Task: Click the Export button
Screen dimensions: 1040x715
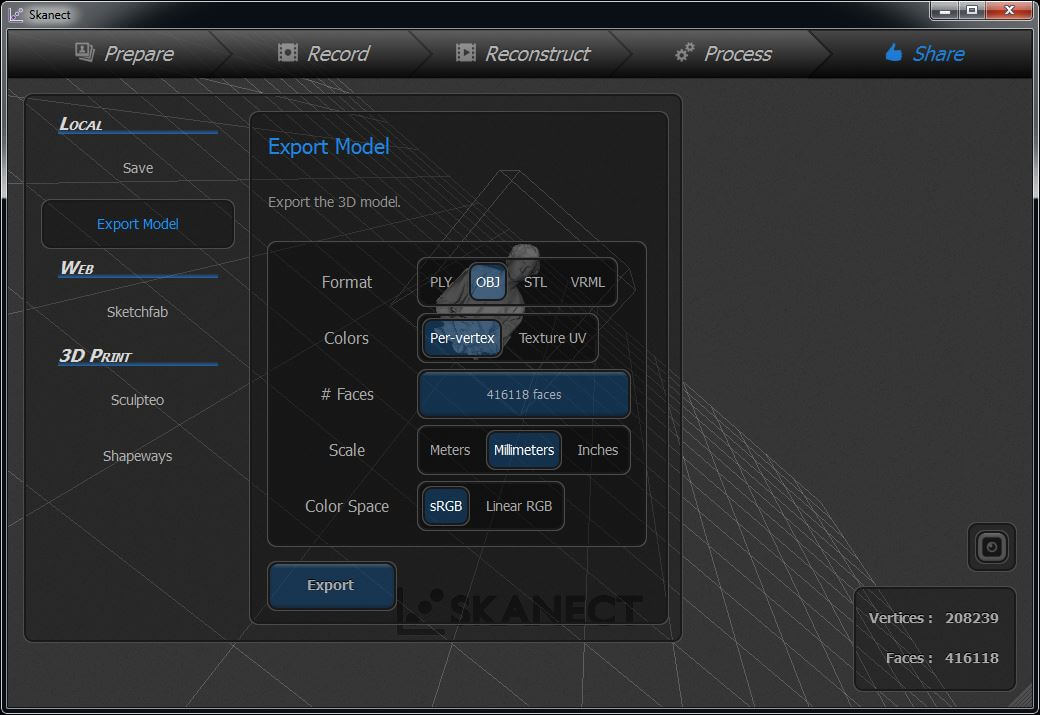Action: [x=331, y=585]
